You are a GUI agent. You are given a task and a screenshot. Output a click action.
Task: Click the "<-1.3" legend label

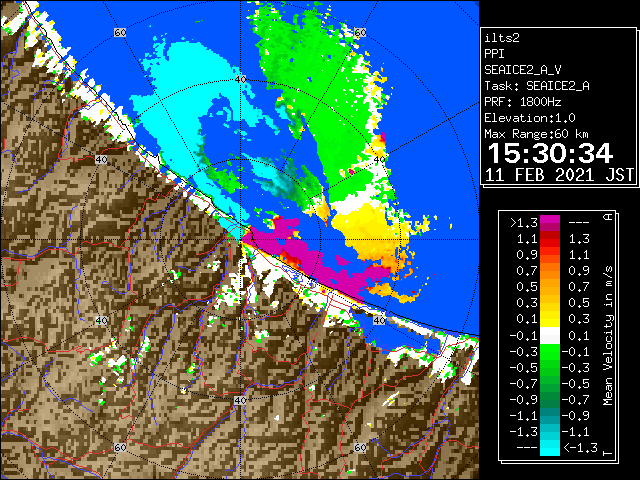(x=580, y=447)
